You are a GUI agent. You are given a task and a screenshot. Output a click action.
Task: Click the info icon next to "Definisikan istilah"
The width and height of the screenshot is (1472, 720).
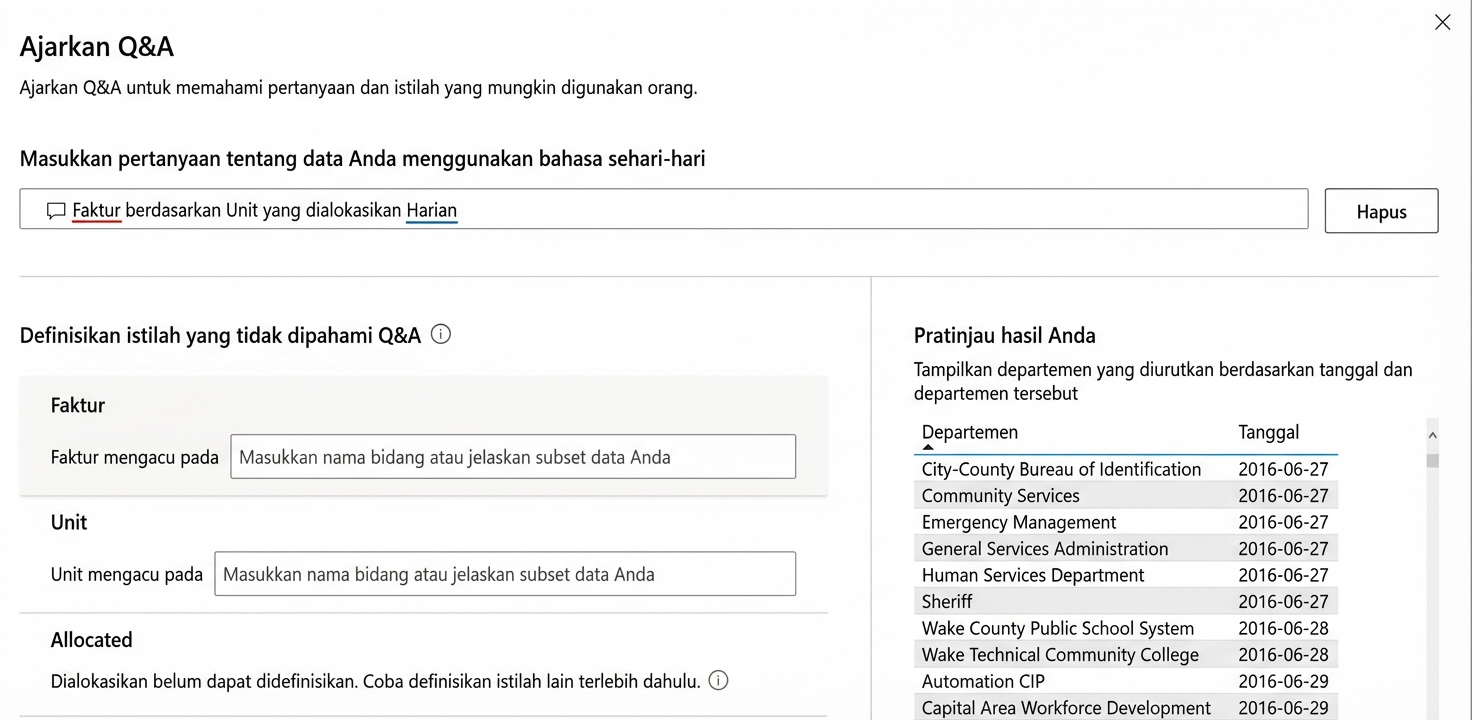[440, 334]
